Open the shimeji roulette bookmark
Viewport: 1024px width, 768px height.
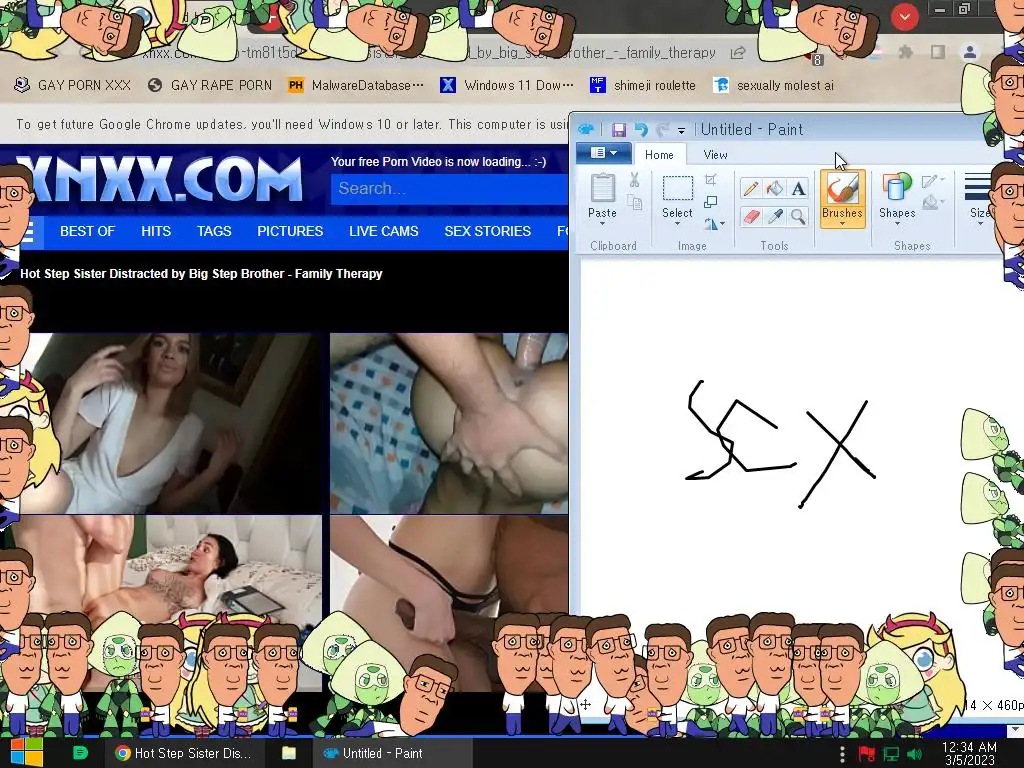pos(642,85)
